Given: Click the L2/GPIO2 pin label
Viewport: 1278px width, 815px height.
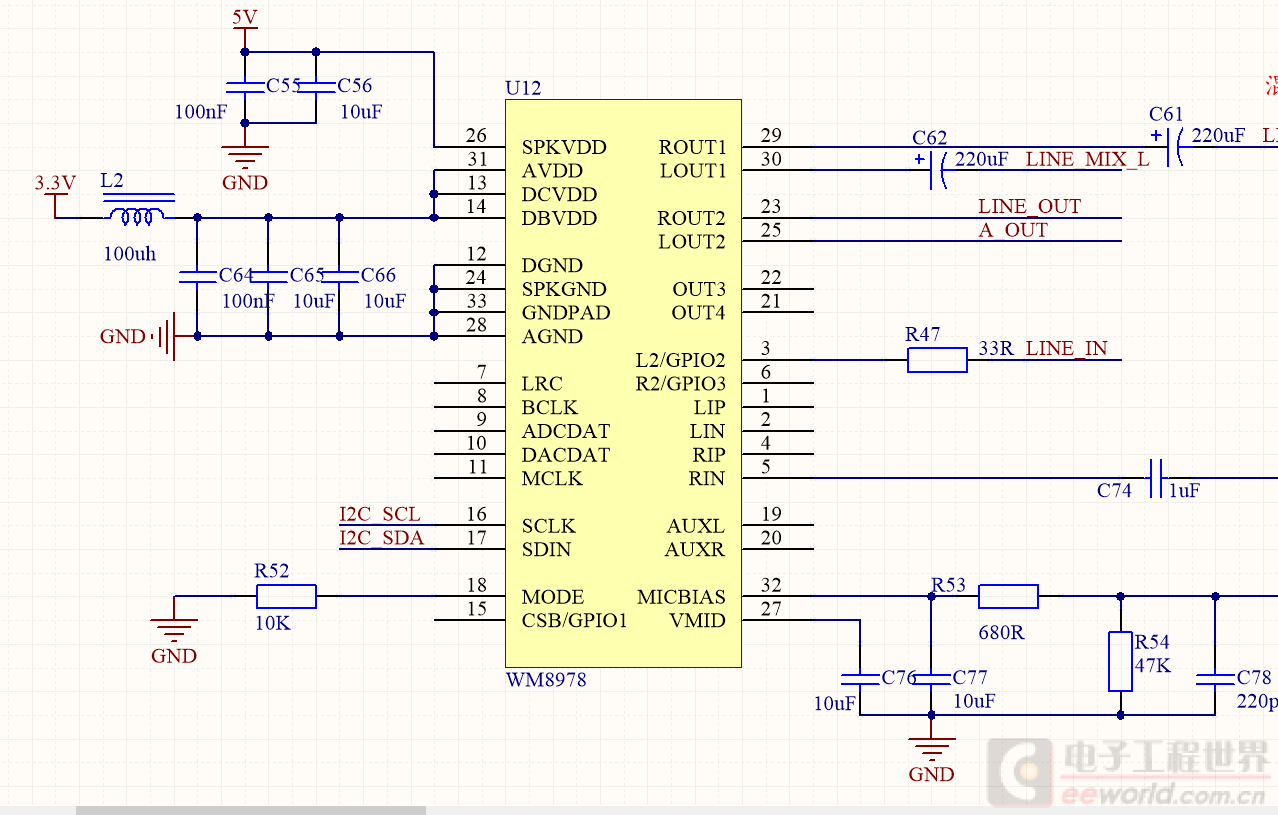Looking at the screenshot, I should (x=681, y=360).
